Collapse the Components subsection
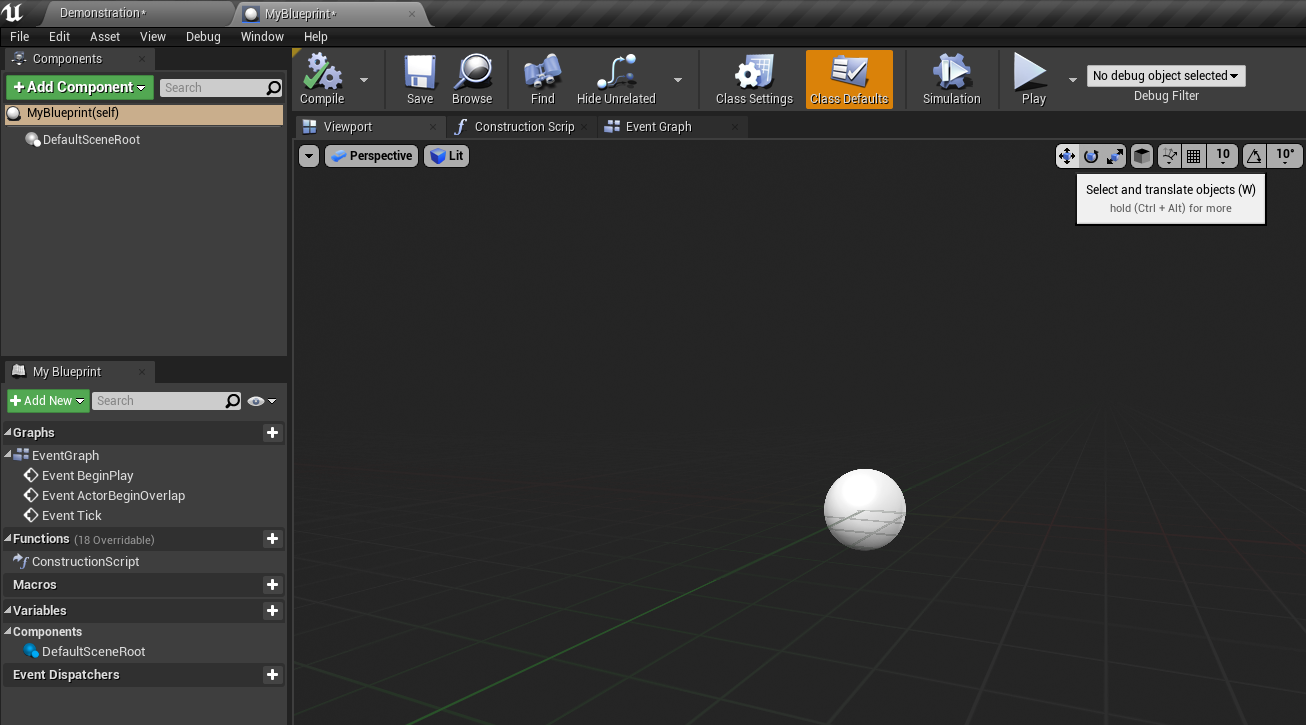The width and height of the screenshot is (1306, 725). [8, 632]
